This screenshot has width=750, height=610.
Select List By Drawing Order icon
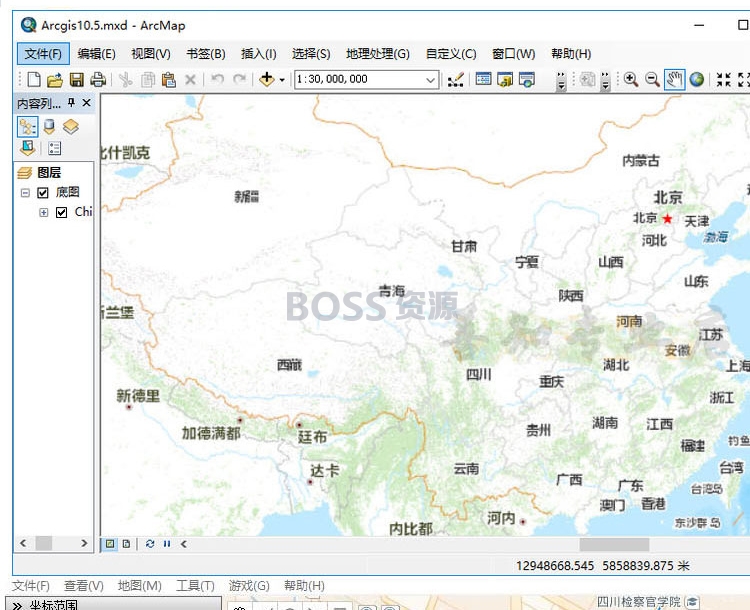[28, 127]
